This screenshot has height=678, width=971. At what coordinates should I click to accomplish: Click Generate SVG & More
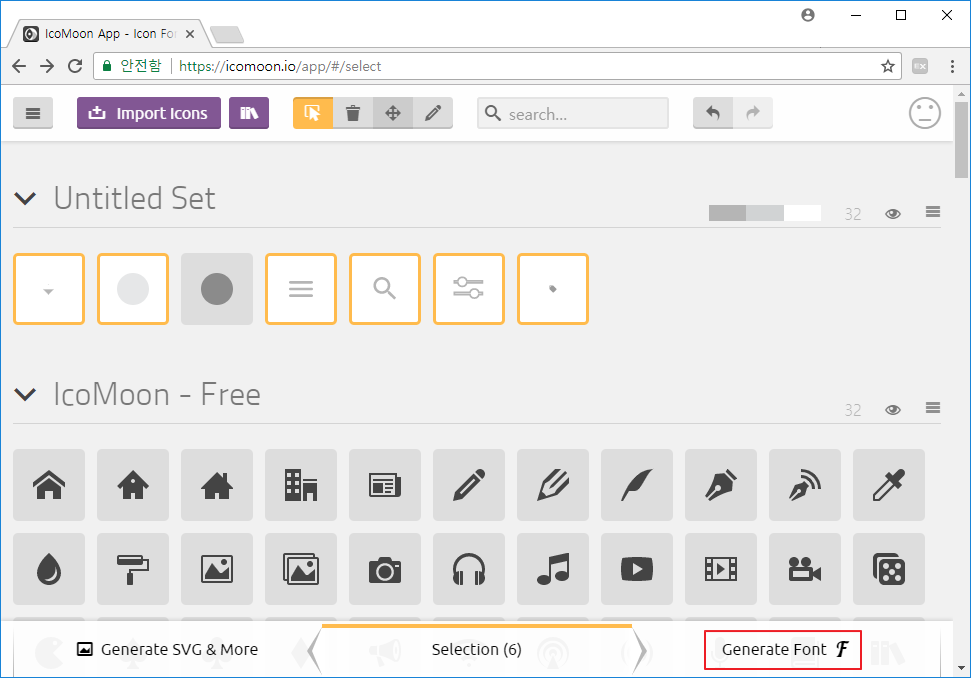coord(167,650)
